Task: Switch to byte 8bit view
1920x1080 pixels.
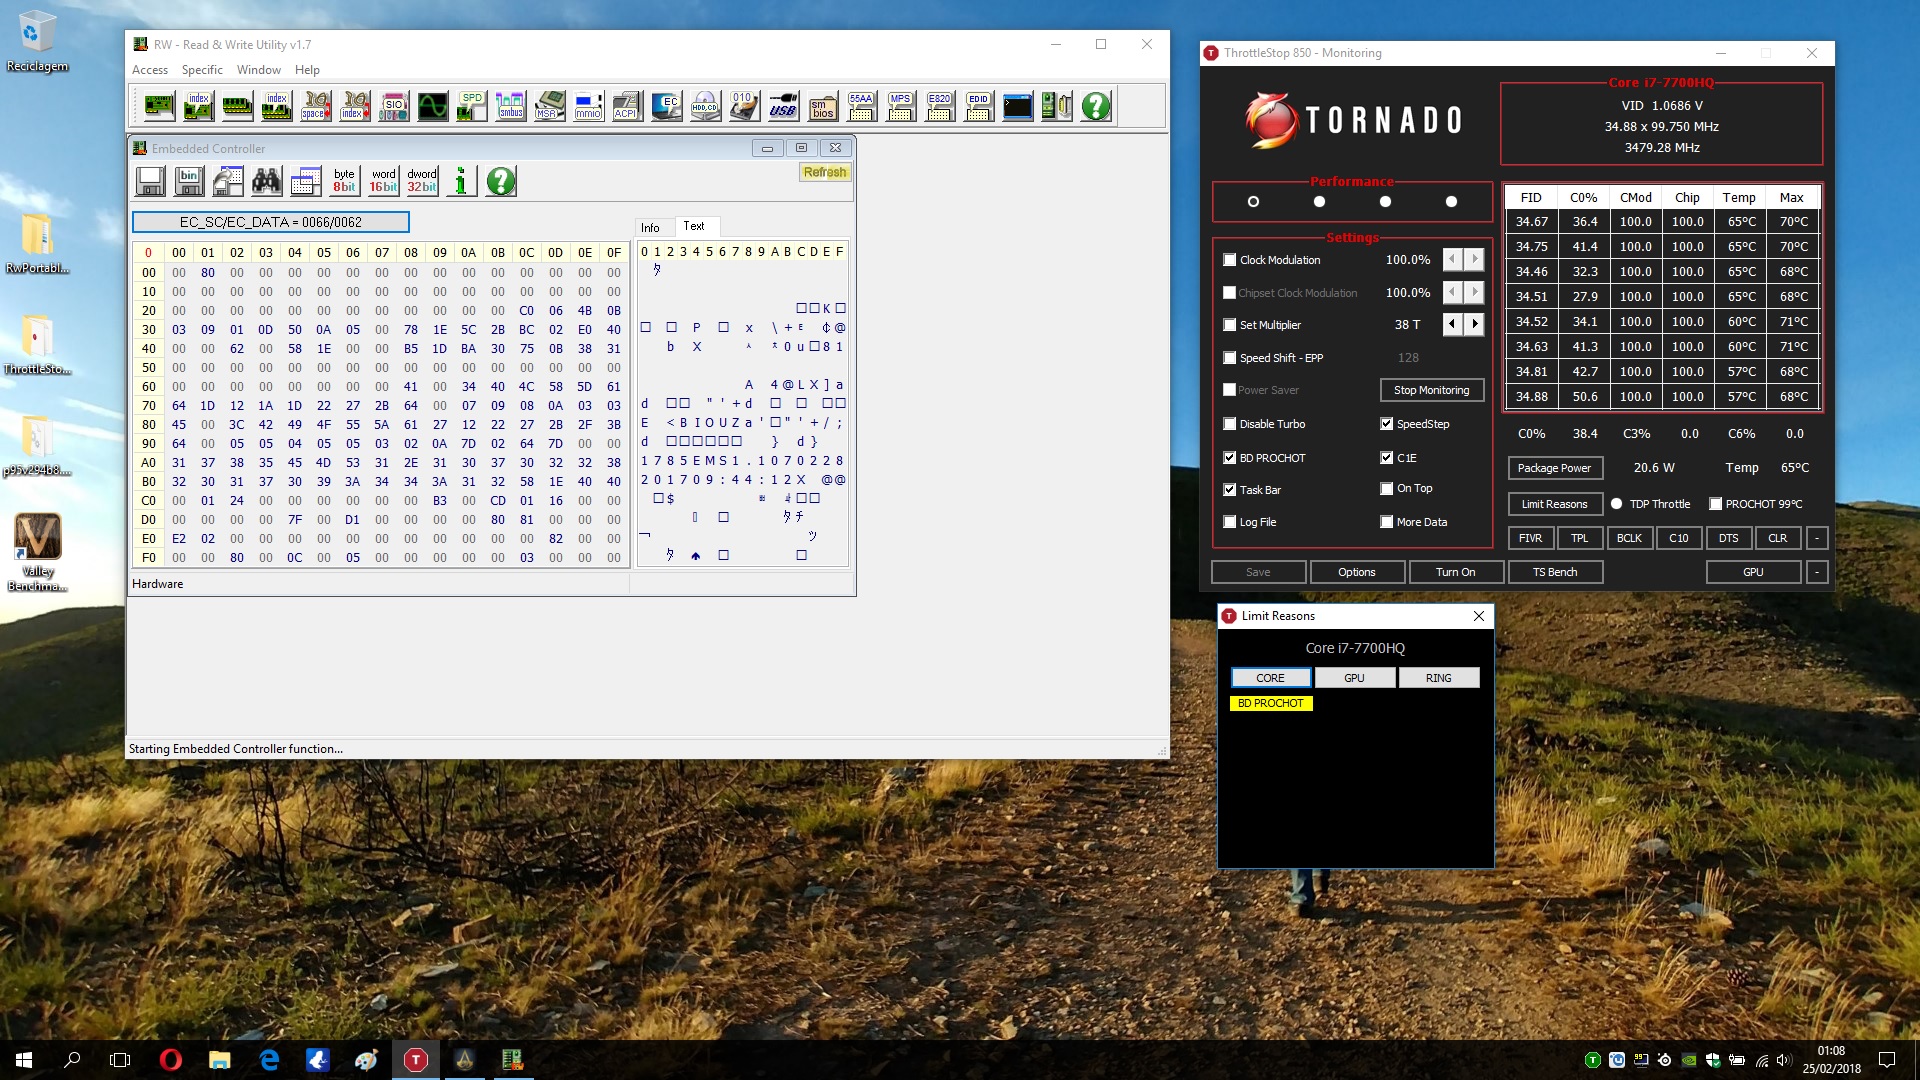Action: (x=344, y=181)
